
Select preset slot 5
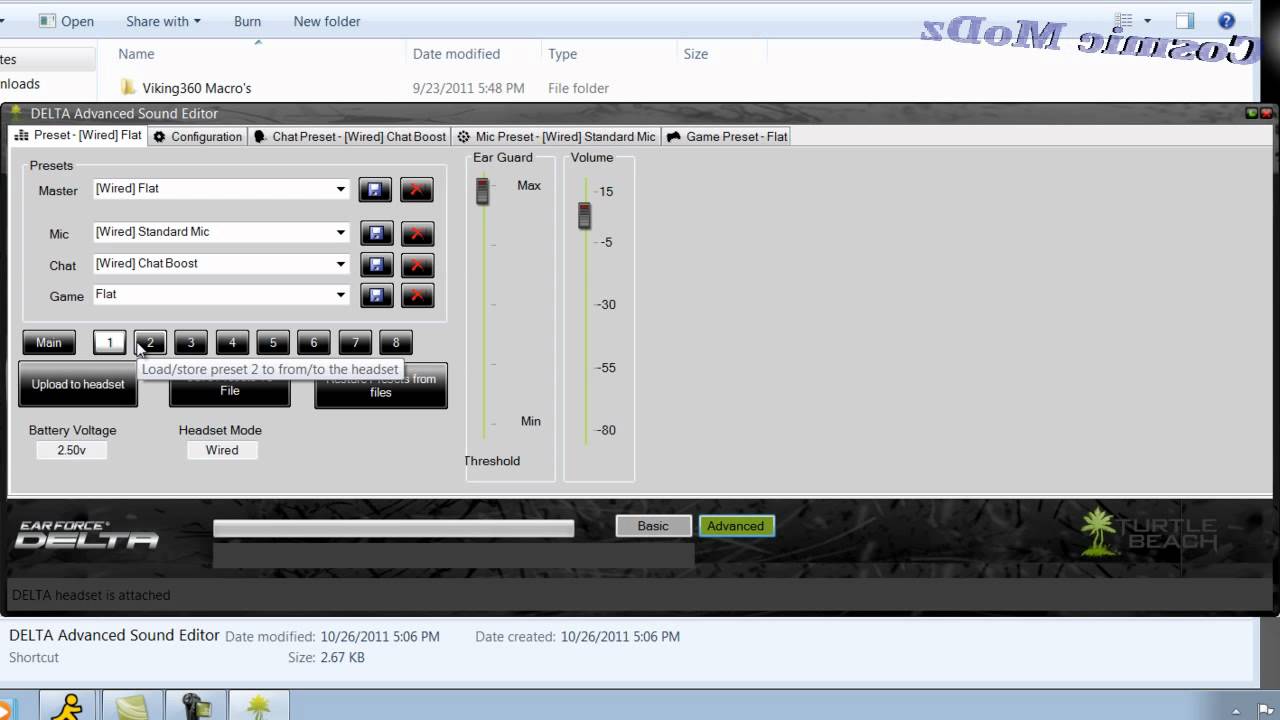tap(273, 343)
